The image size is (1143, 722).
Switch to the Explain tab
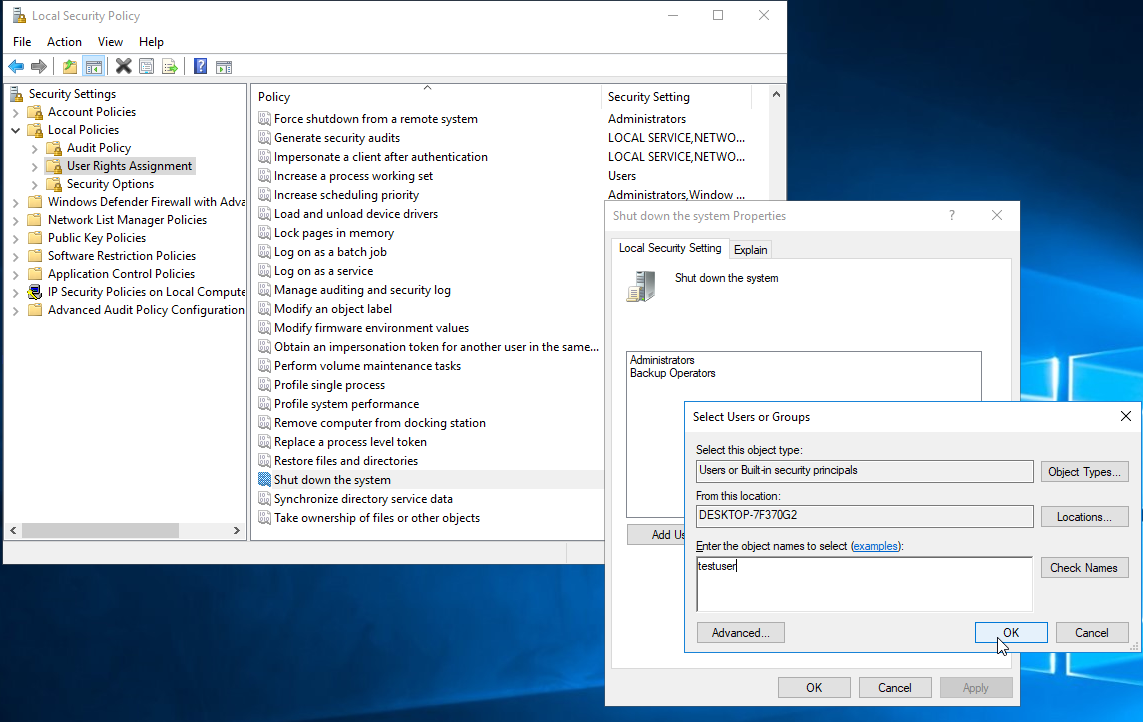pos(750,250)
